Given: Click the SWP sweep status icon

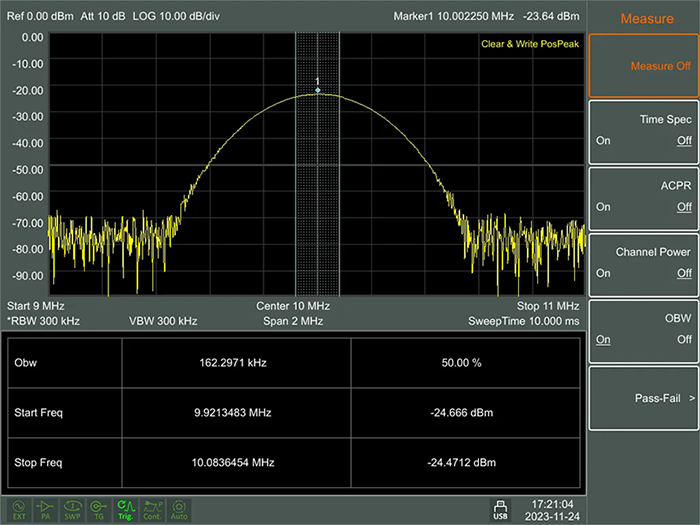Looking at the screenshot, I should click(x=72, y=510).
